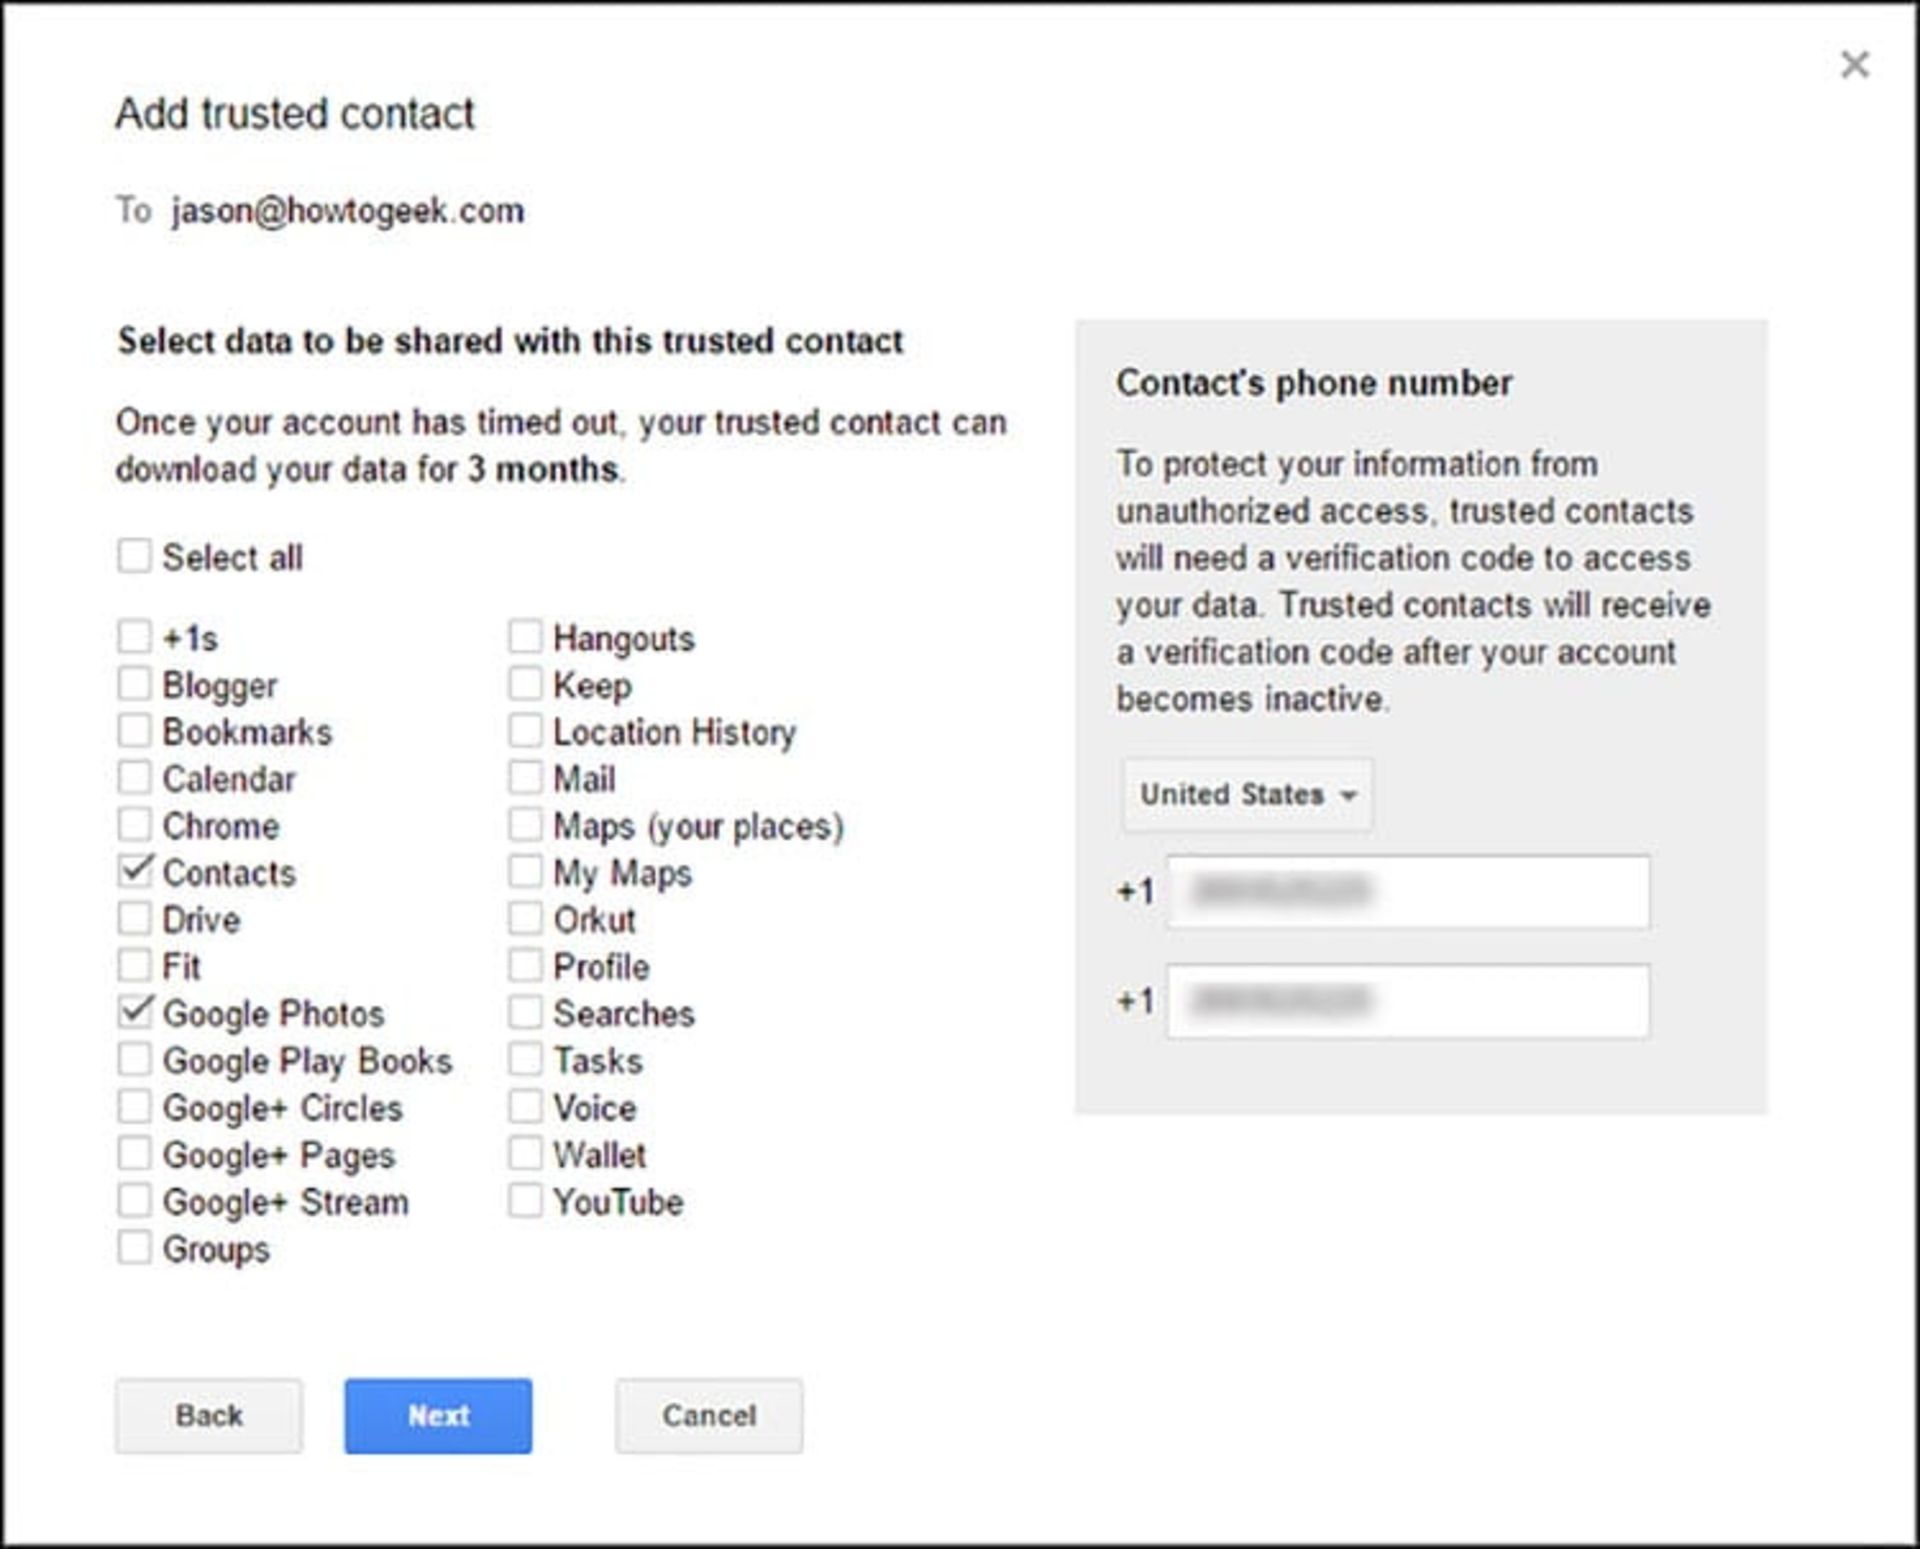The image size is (1920, 1549).
Task: Open the United States country dropdown
Action: pos(1247,795)
